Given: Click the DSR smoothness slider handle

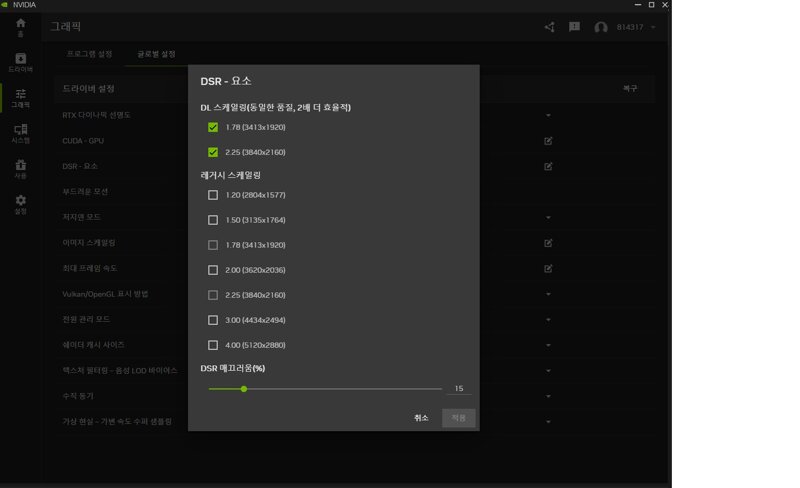Looking at the screenshot, I should [244, 389].
